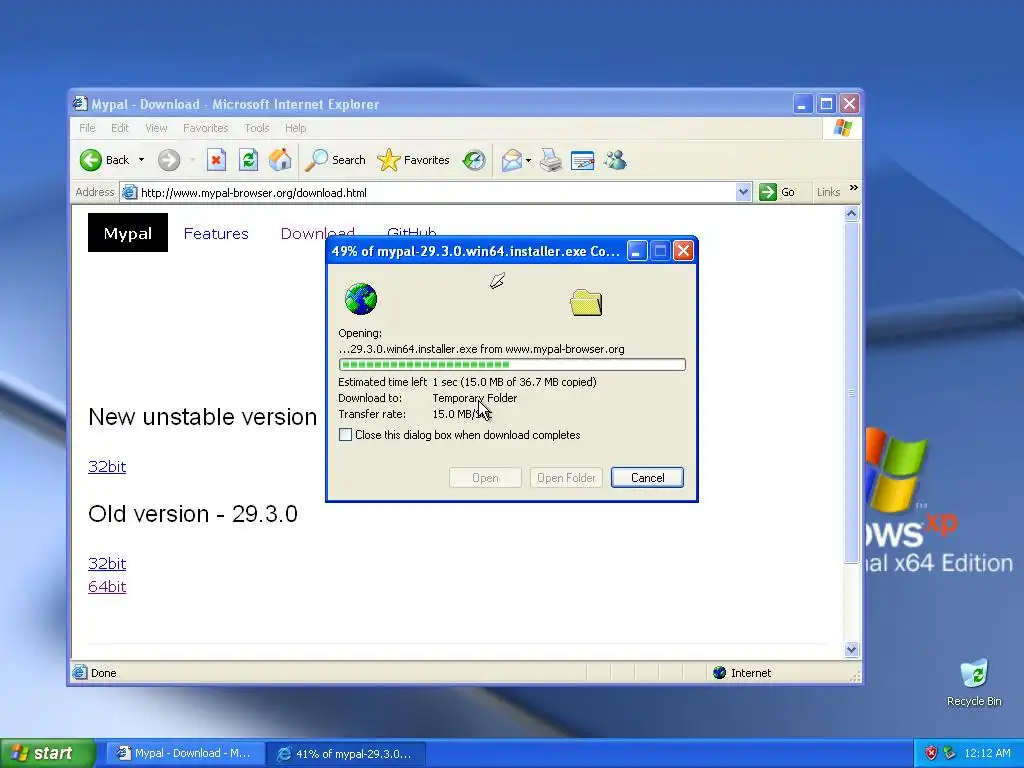
Task: Expand the Mail button dropdown arrow
Action: [528, 160]
